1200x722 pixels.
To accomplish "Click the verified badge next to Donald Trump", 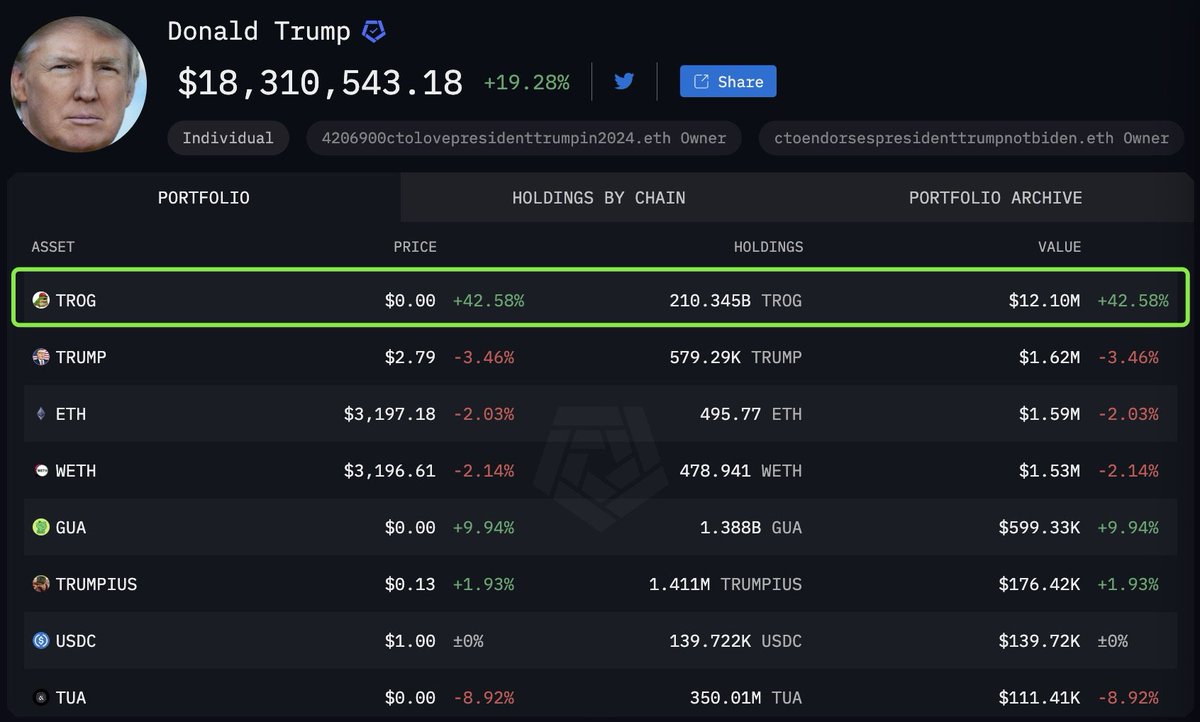I will (373, 32).
